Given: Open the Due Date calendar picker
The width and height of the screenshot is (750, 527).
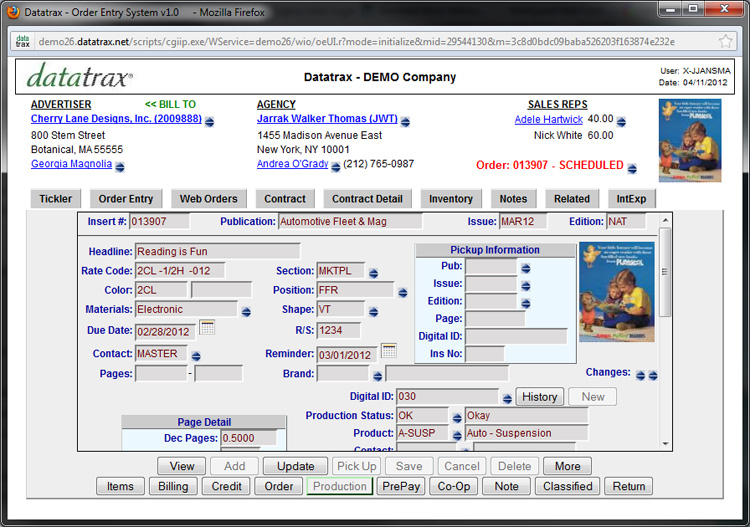Looking at the screenshot, I should click(x=207, y=328).
